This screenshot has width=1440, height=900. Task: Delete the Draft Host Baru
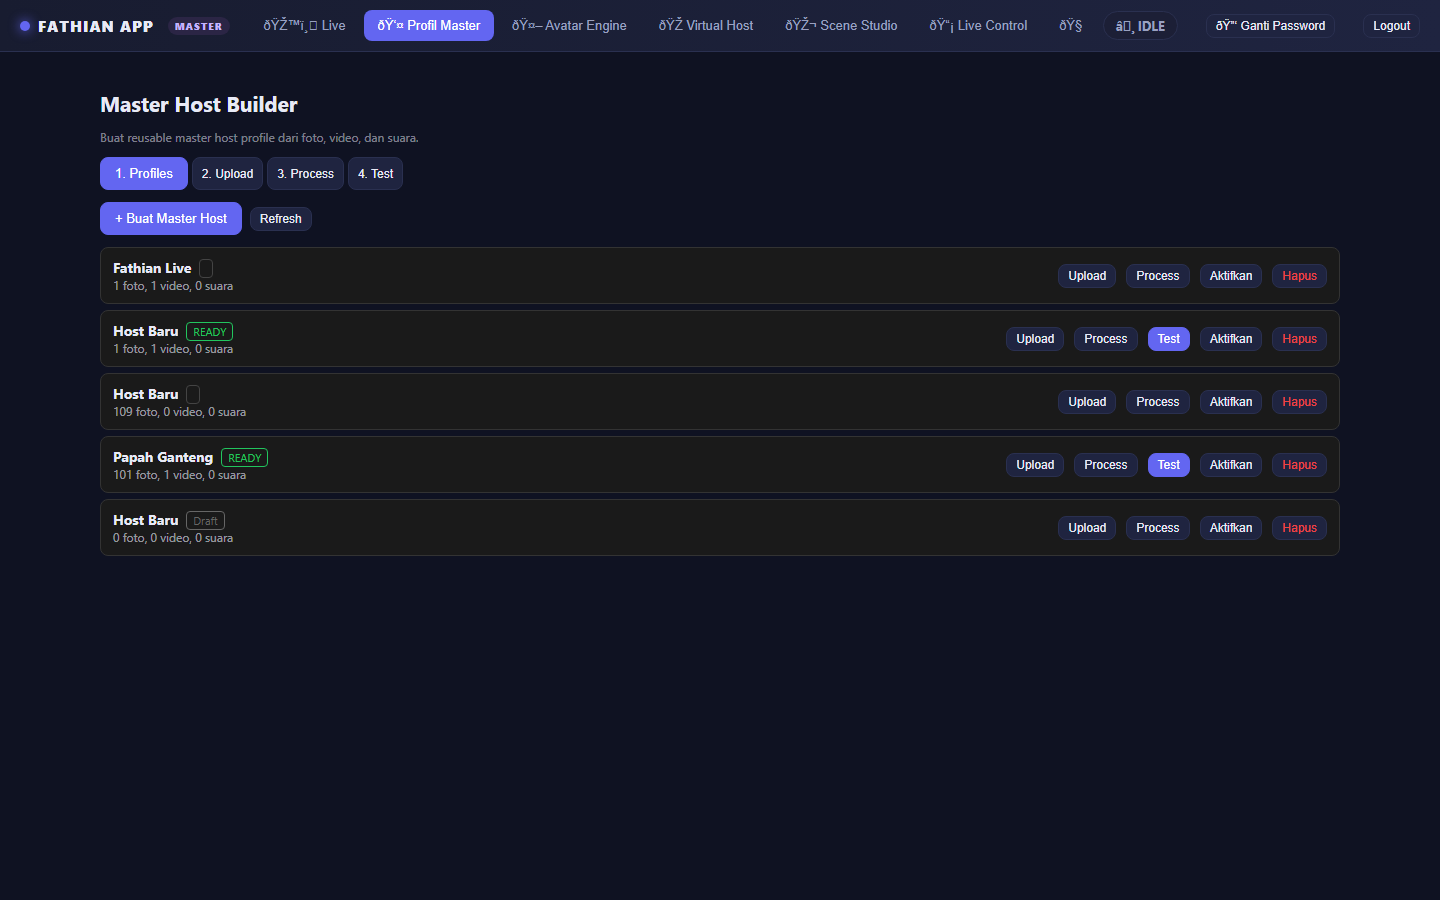point(1300,528)
